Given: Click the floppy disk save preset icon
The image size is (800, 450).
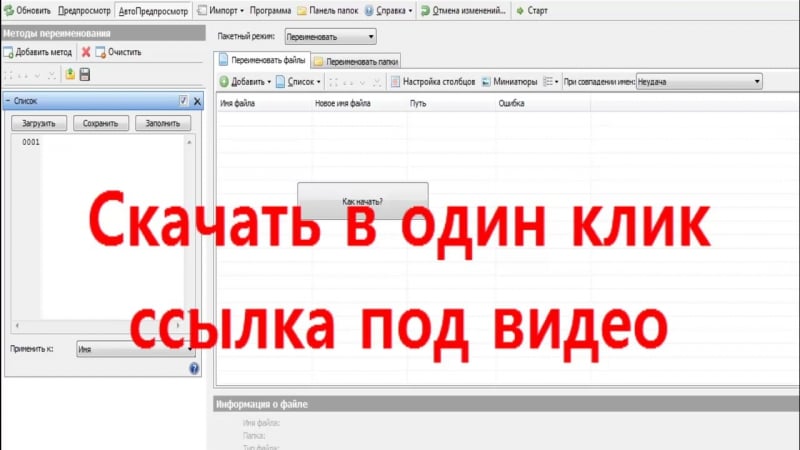Looking at the screenshot, I should coord(85,75).
